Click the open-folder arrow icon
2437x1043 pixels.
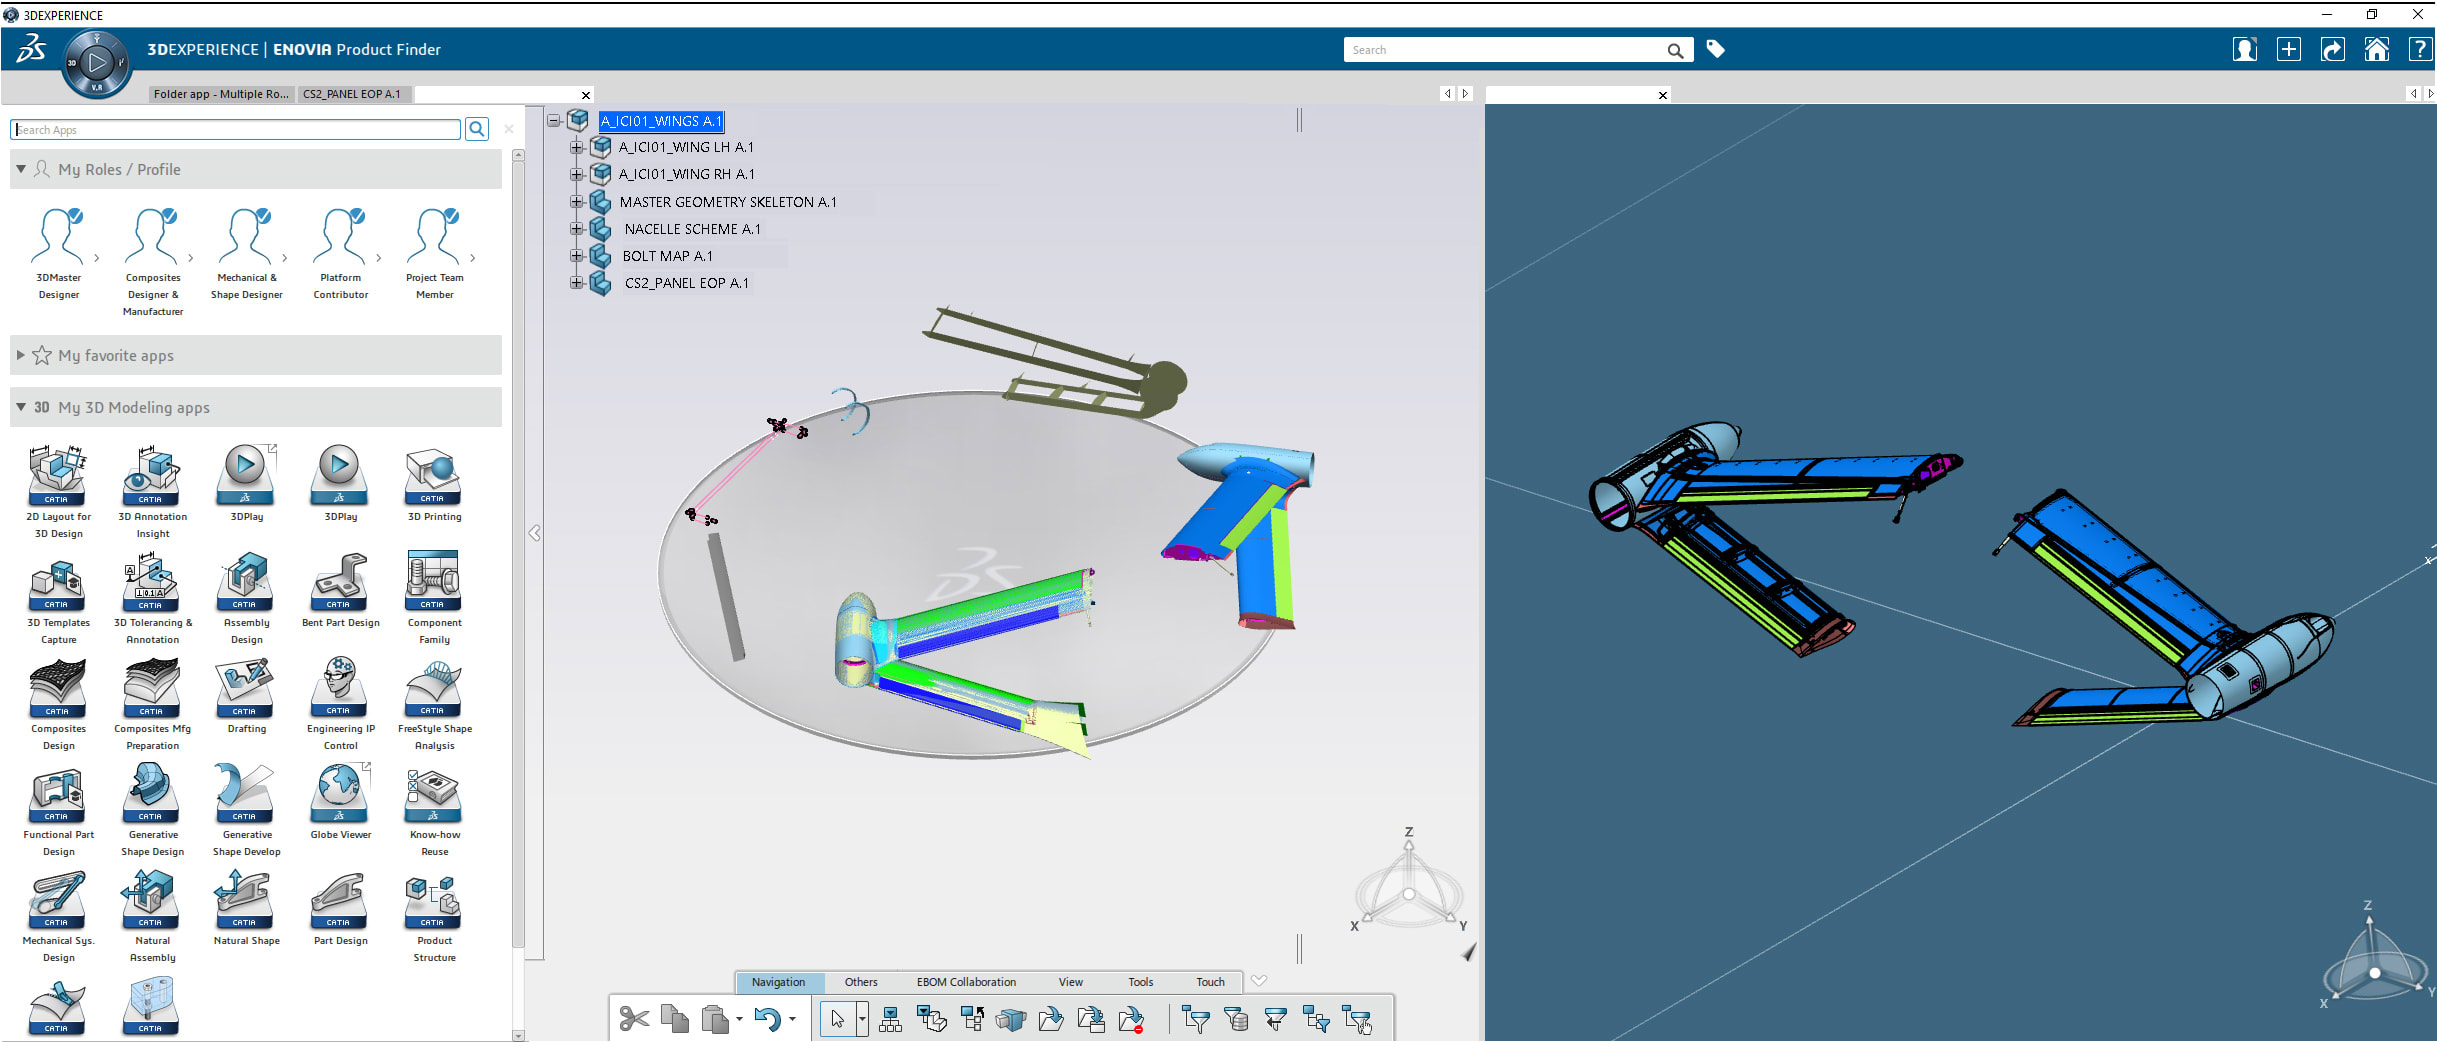(x=1051, y=1019)
